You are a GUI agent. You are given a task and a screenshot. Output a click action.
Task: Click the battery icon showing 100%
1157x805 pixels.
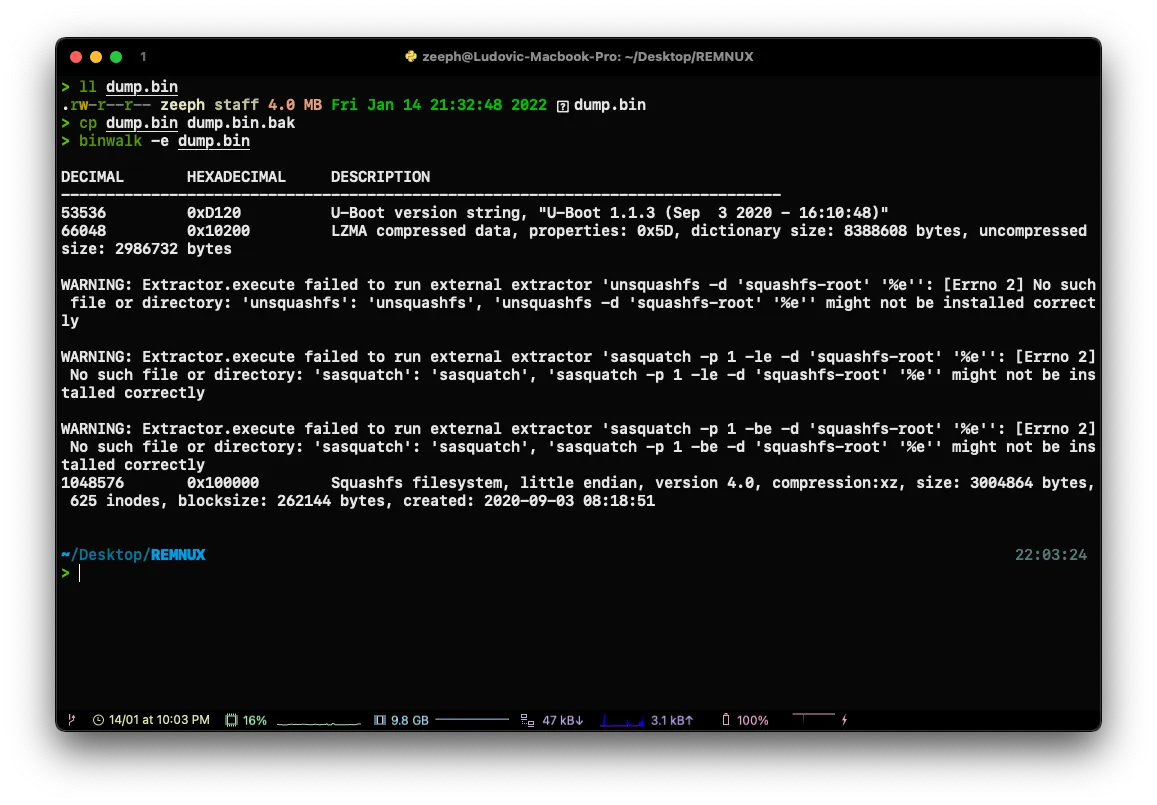726,720
